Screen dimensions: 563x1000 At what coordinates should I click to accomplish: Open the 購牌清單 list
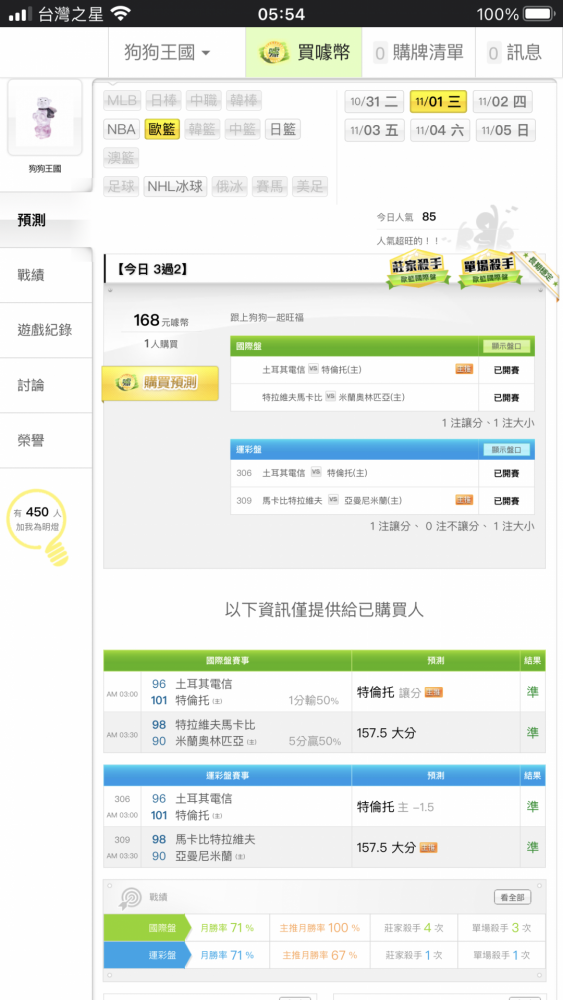coord(418,52)
